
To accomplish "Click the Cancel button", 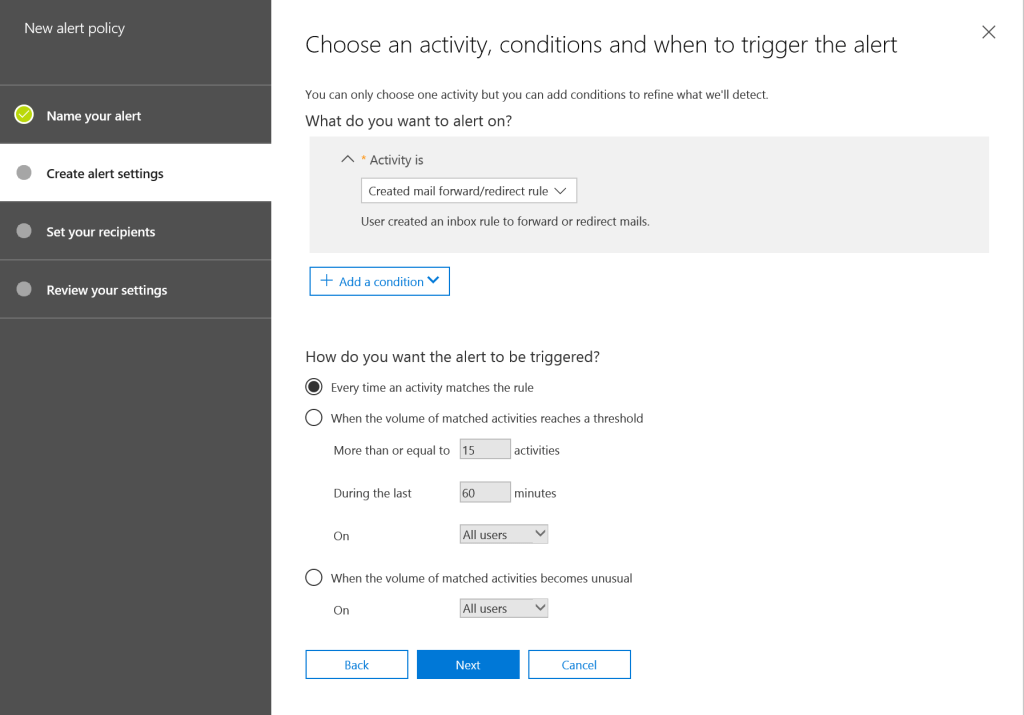I will tap(579, 665).
